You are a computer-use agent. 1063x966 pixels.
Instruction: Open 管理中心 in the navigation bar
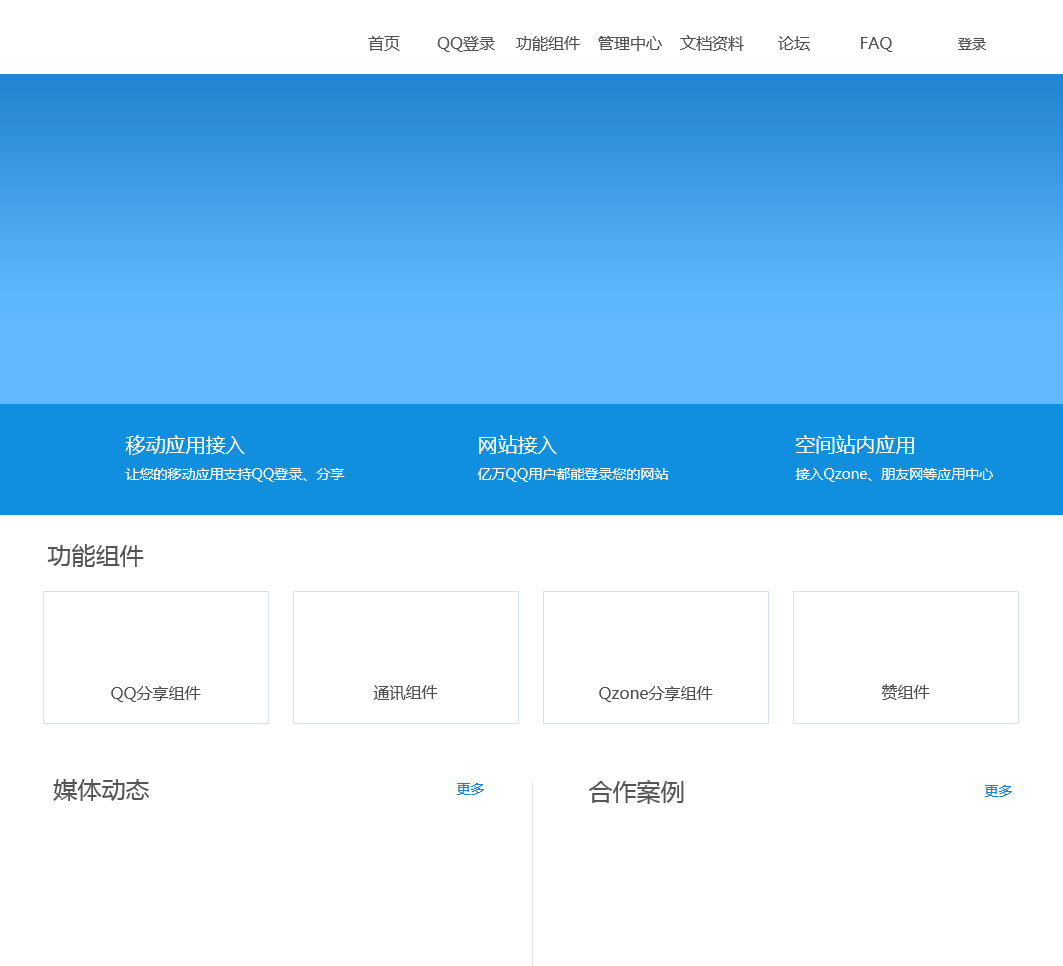coord(630,43)
